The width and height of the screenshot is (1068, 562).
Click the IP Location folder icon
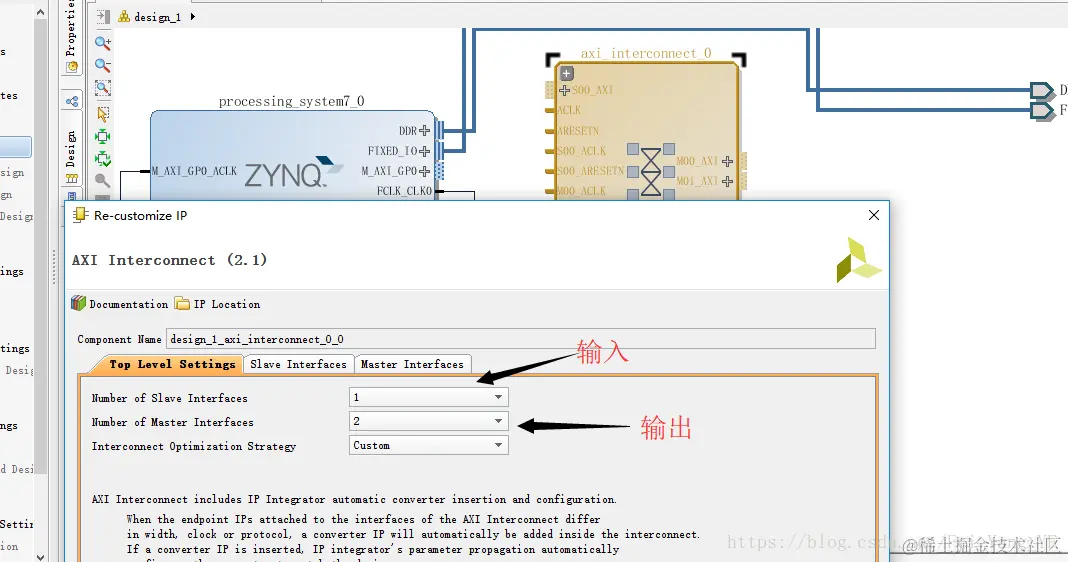point(182,303)
